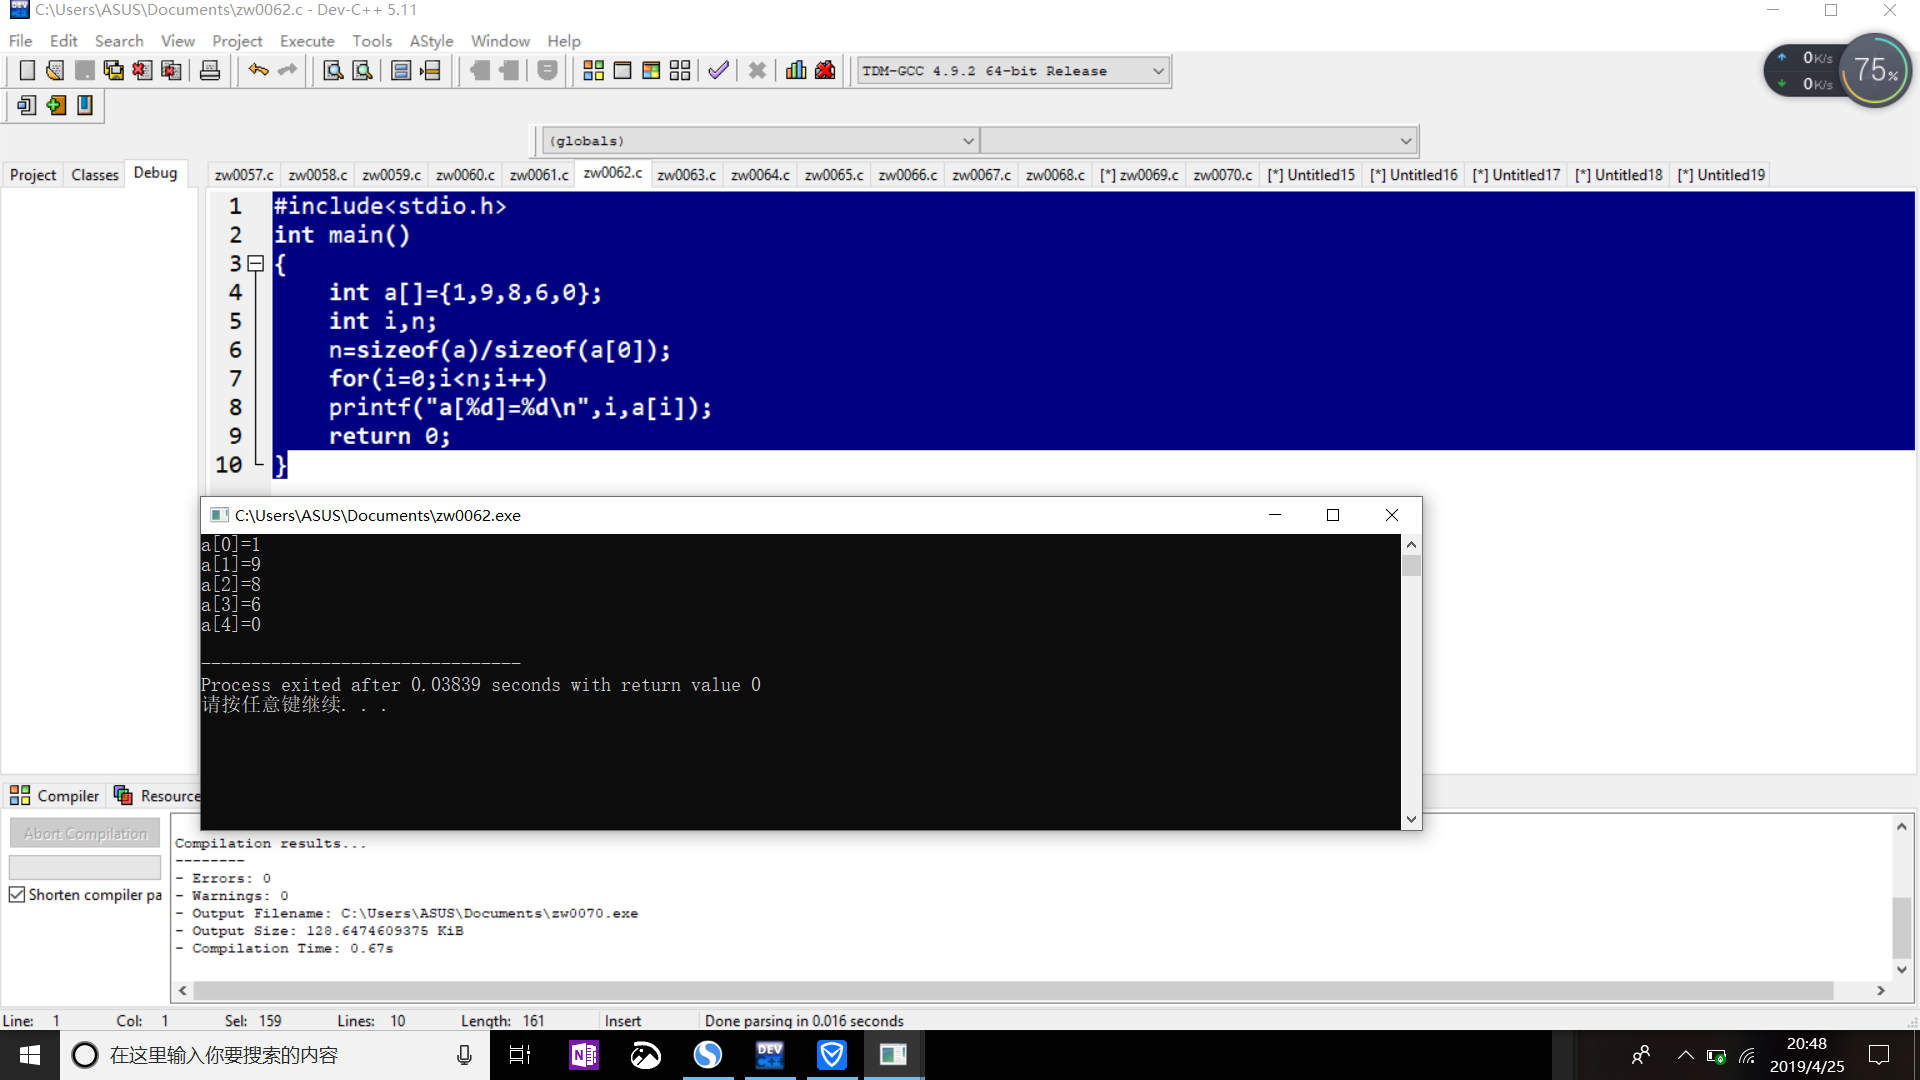The image size is (1920, 1080).
Task: Click the New file toolbar icon
Action: (27, 71)
